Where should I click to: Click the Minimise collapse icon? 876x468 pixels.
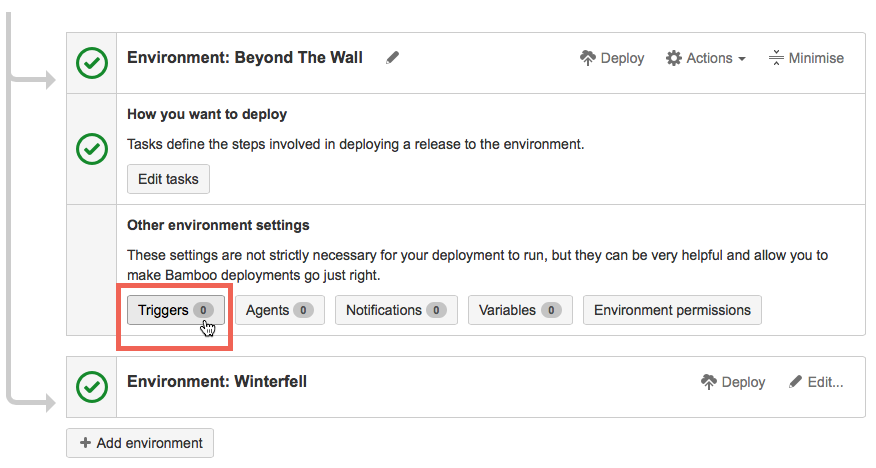coord(776,58)
